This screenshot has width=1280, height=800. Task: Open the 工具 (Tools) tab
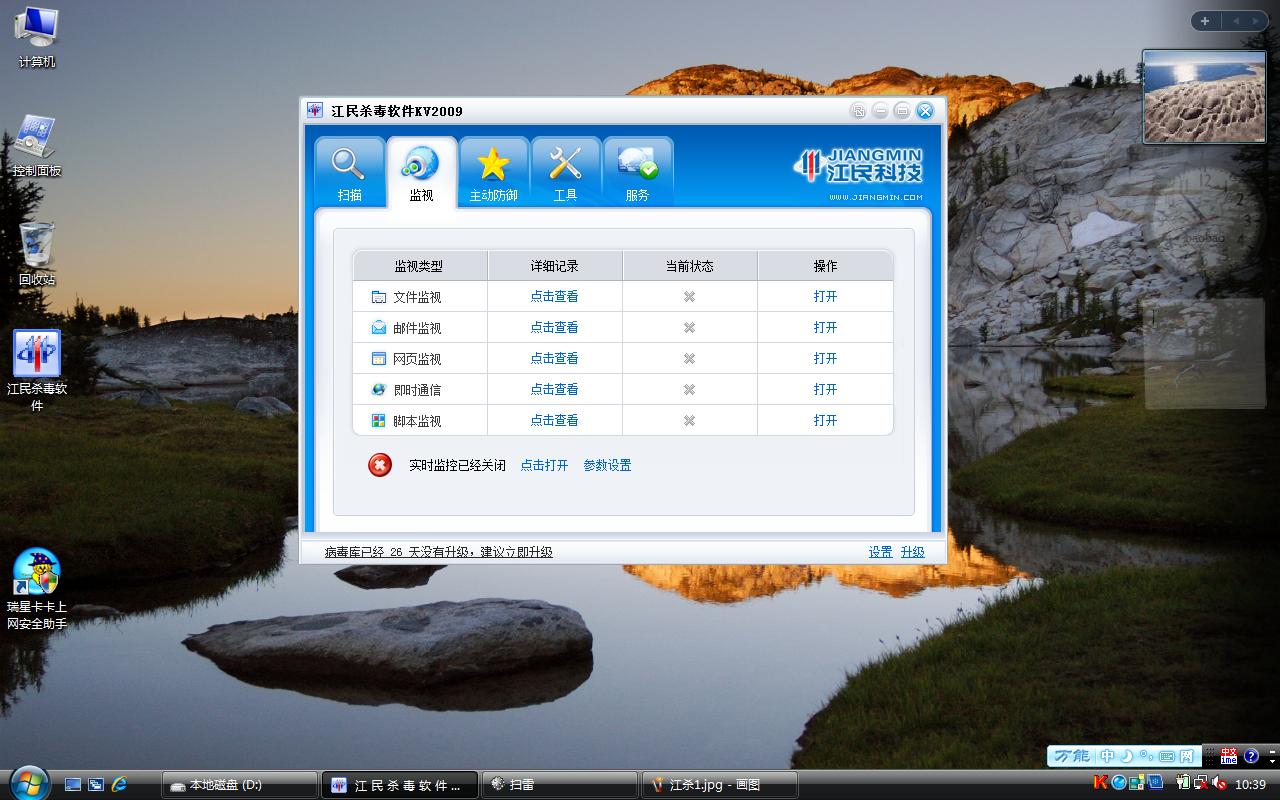566,172
